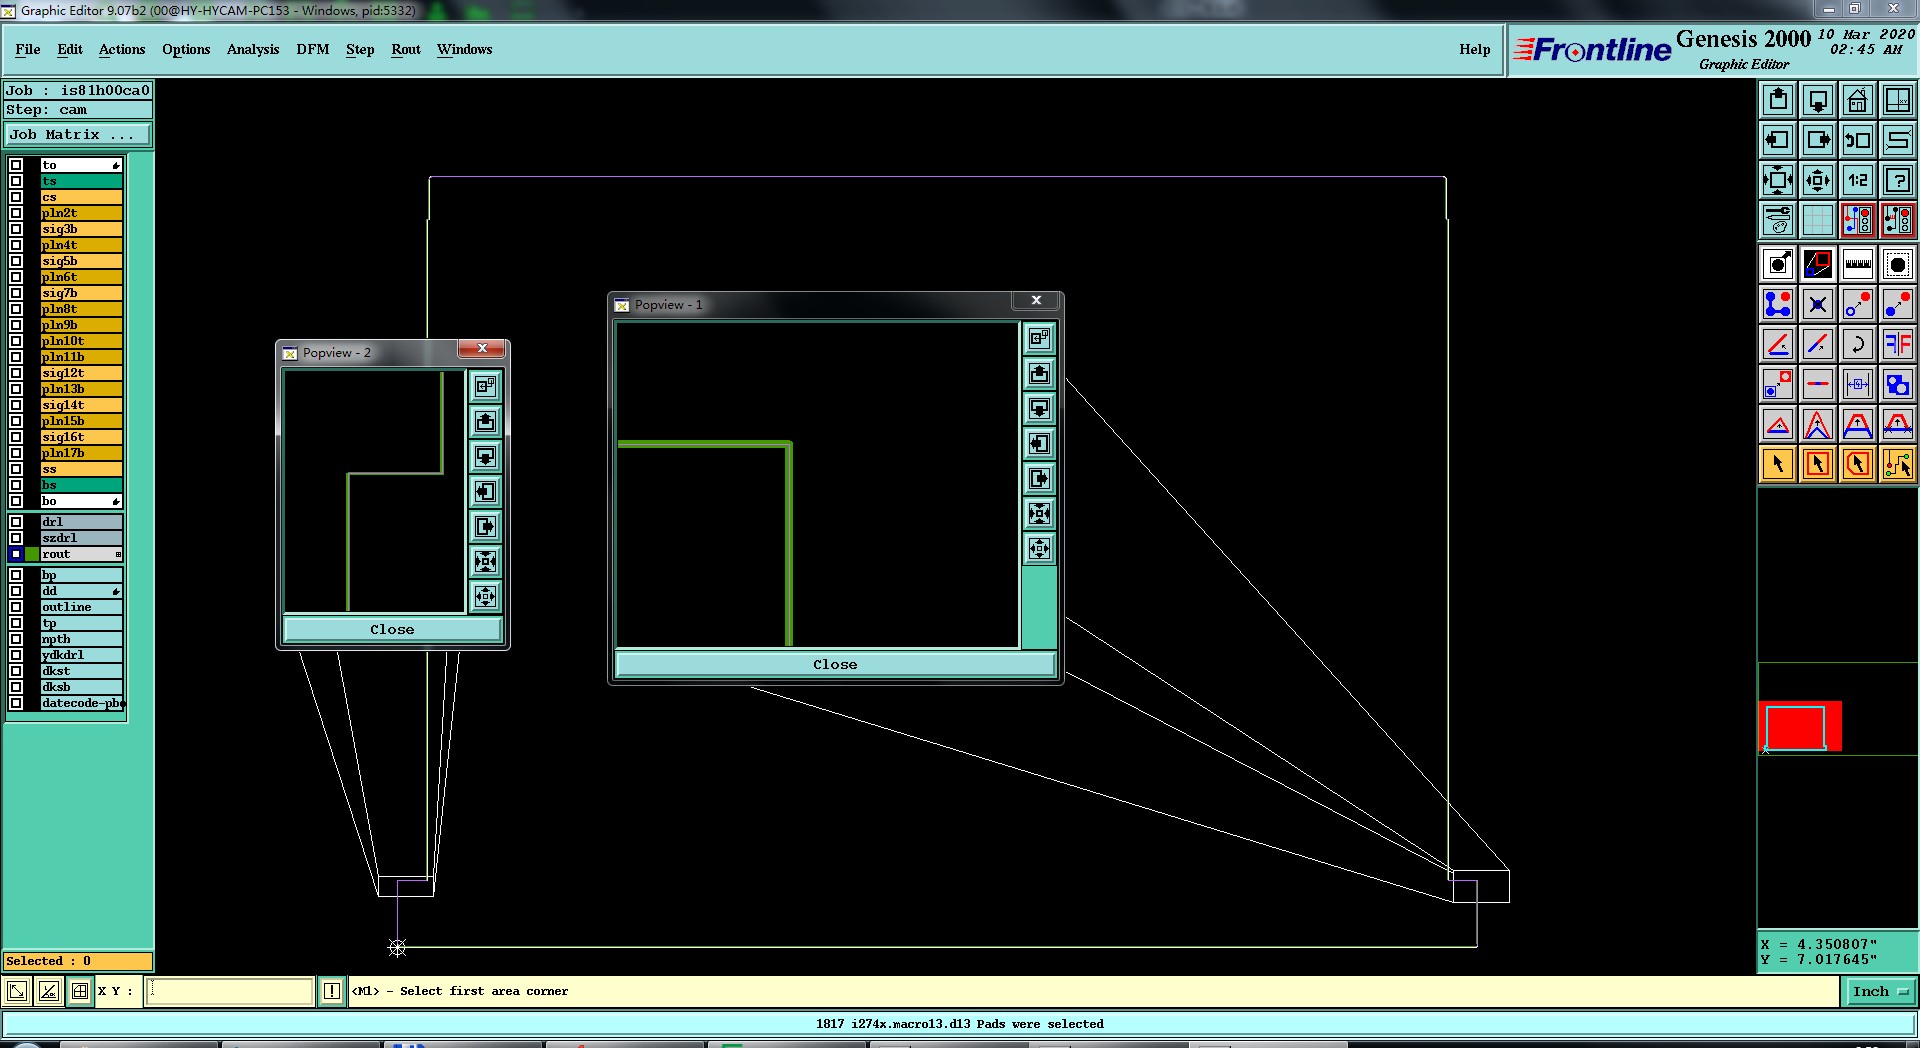Click pan up icon in Popview - 1
The image size is (1920, 1048).
click(x=1040, y=374)
